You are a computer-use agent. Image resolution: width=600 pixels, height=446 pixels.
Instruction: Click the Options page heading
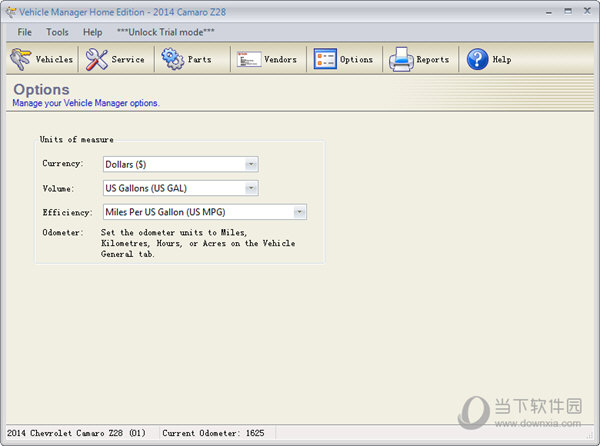(x=41, y=90)
